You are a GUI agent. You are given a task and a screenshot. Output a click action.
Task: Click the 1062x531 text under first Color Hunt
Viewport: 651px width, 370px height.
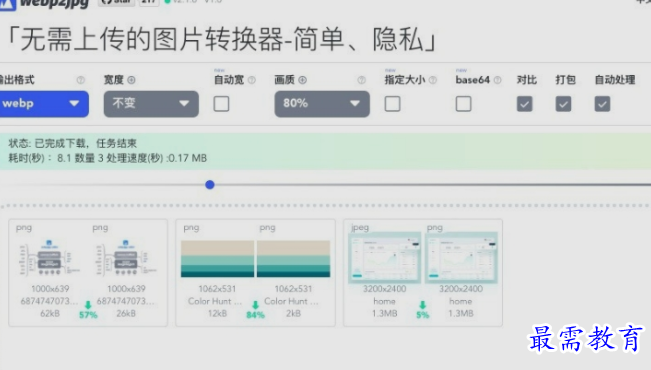(217, 289)
